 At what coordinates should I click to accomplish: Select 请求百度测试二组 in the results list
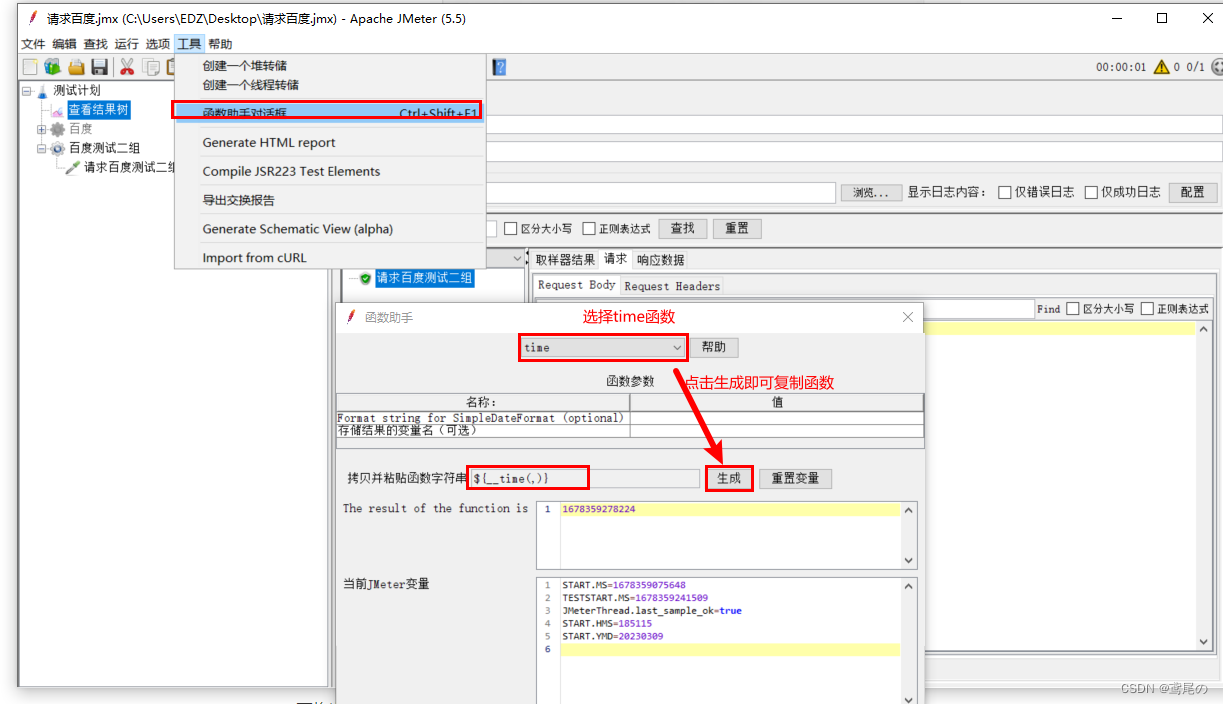coord(424,278)
